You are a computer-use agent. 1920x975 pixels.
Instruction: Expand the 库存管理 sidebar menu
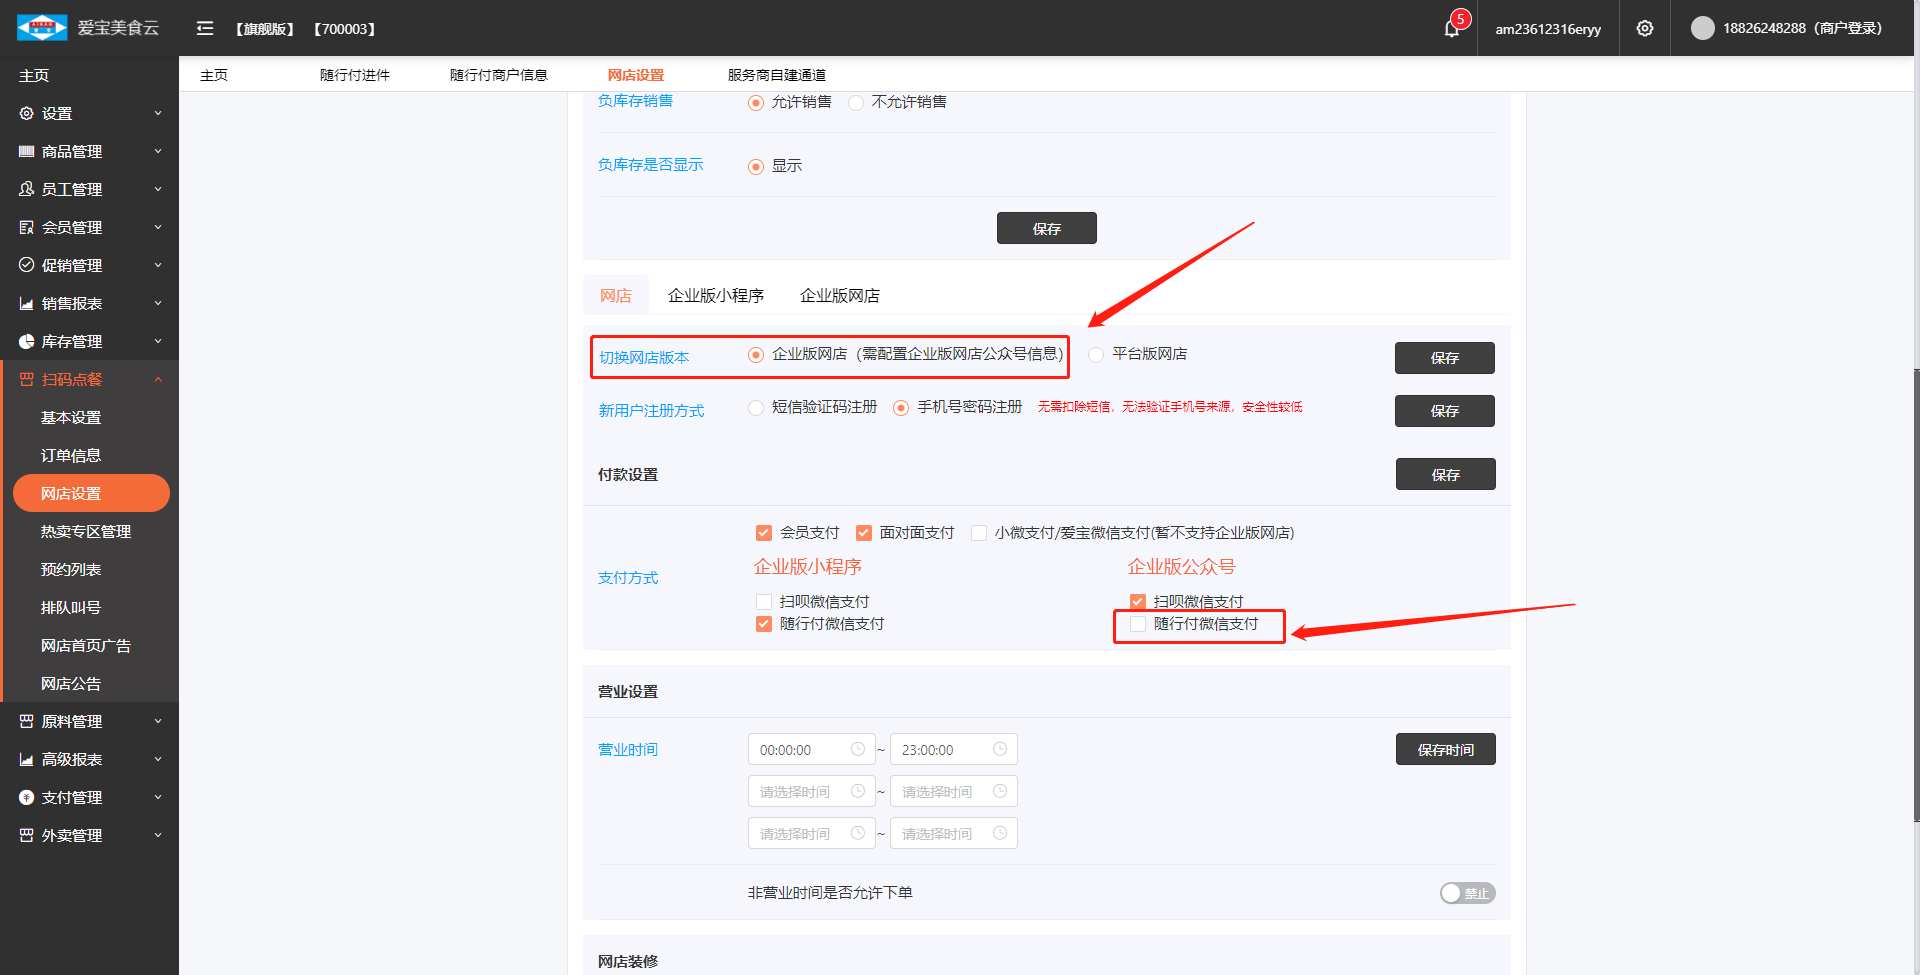point(90,341)
